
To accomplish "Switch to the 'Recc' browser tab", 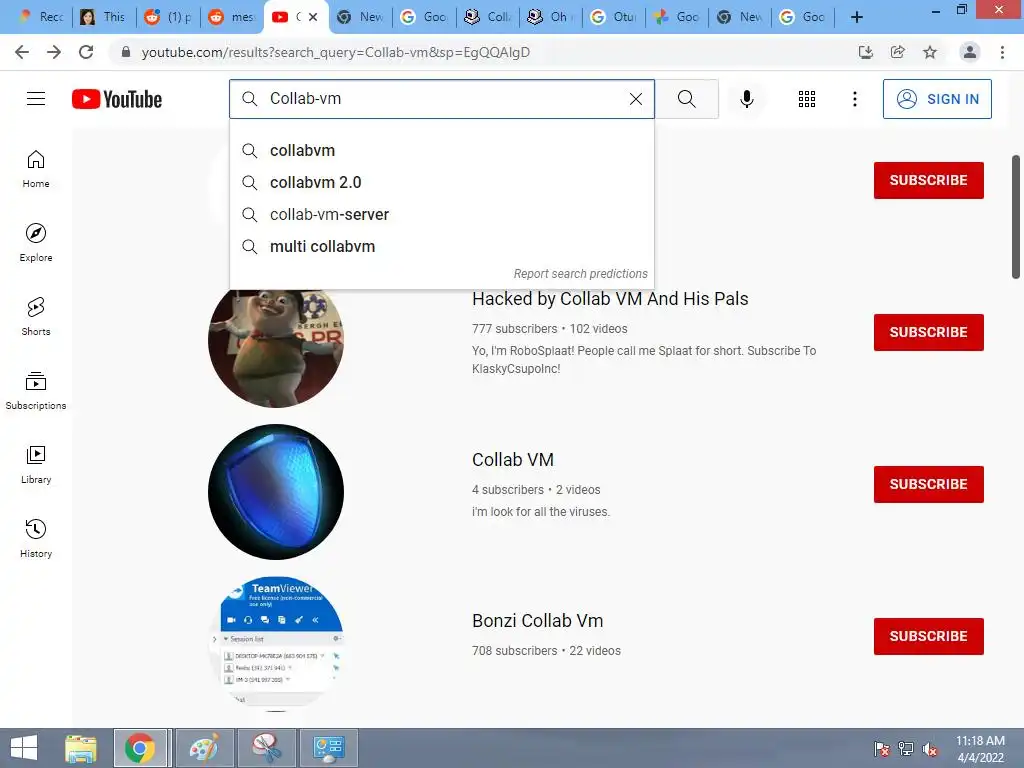I will 41,17.
